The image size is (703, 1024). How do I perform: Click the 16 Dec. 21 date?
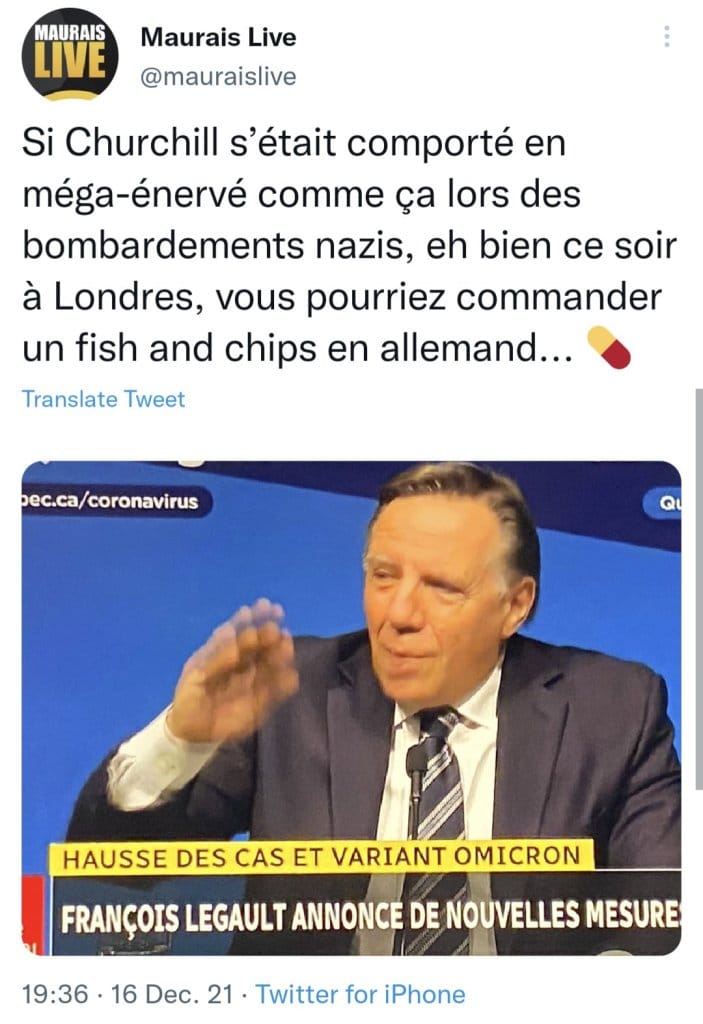tap(172, 994)
